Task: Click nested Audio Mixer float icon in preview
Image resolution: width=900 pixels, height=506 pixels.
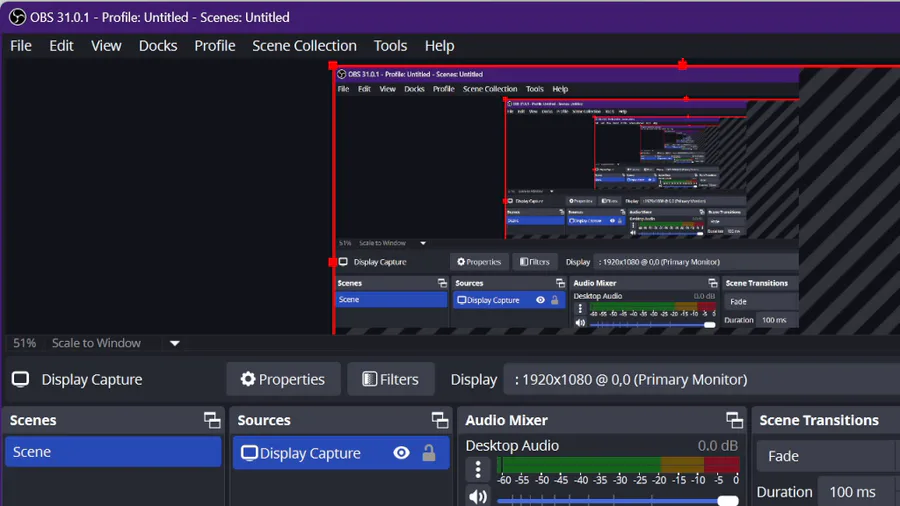Action: pyautogui.click(x=713, y=283)
